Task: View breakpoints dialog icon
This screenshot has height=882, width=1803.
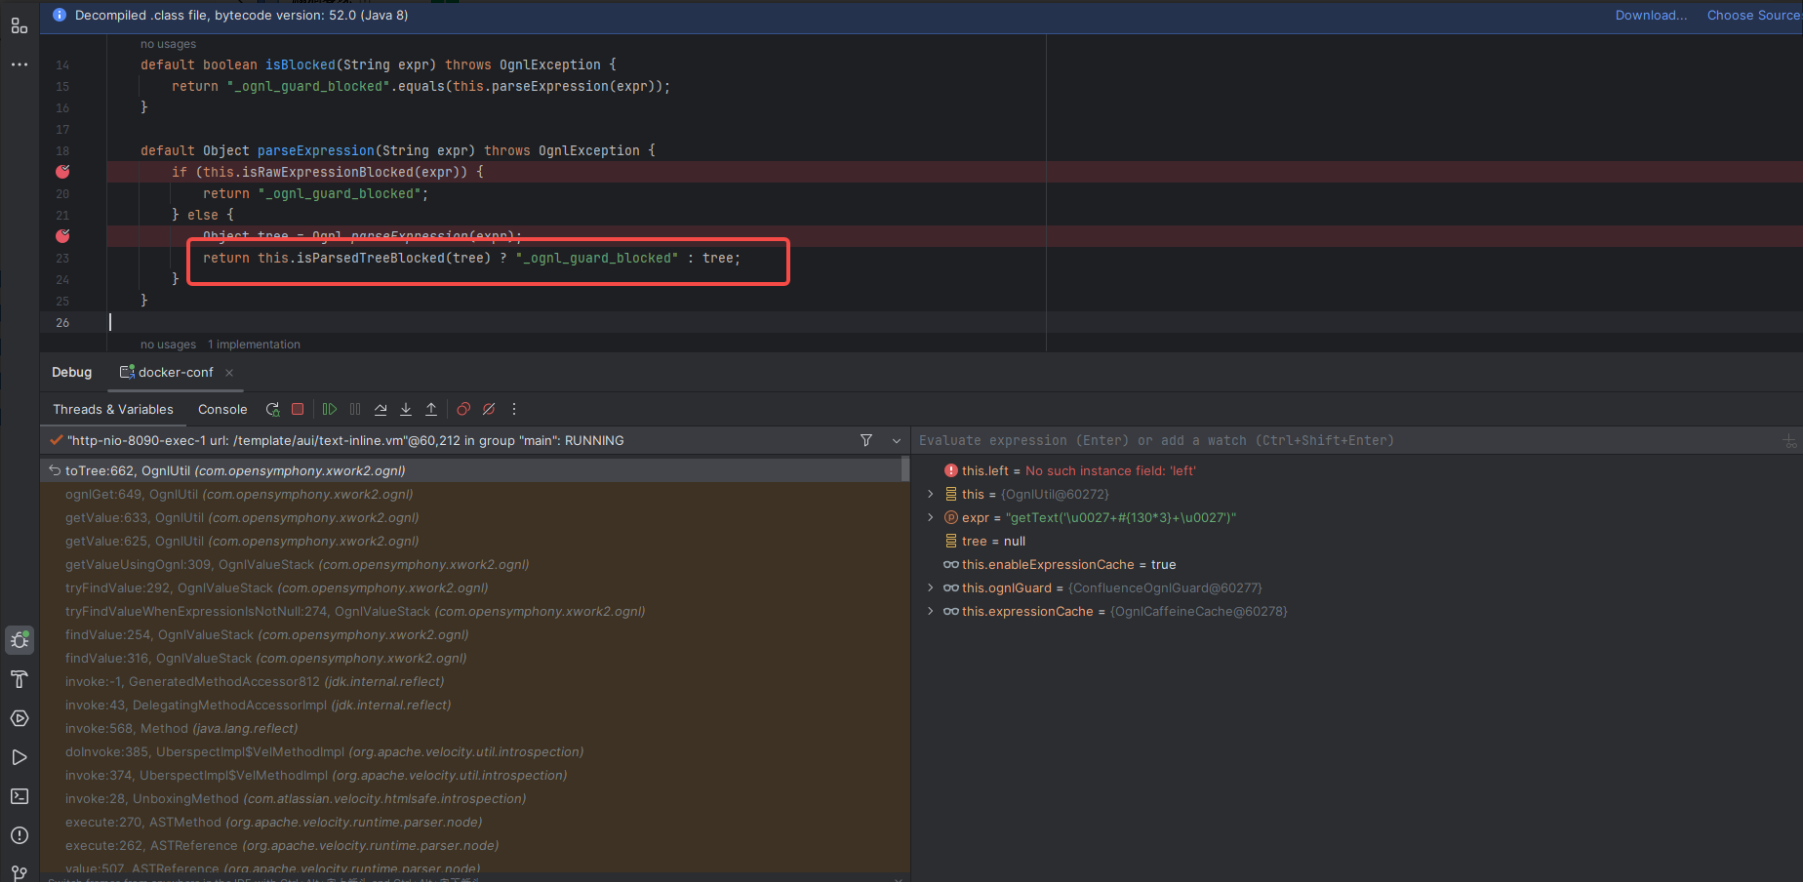Action: tap(463, 409)
